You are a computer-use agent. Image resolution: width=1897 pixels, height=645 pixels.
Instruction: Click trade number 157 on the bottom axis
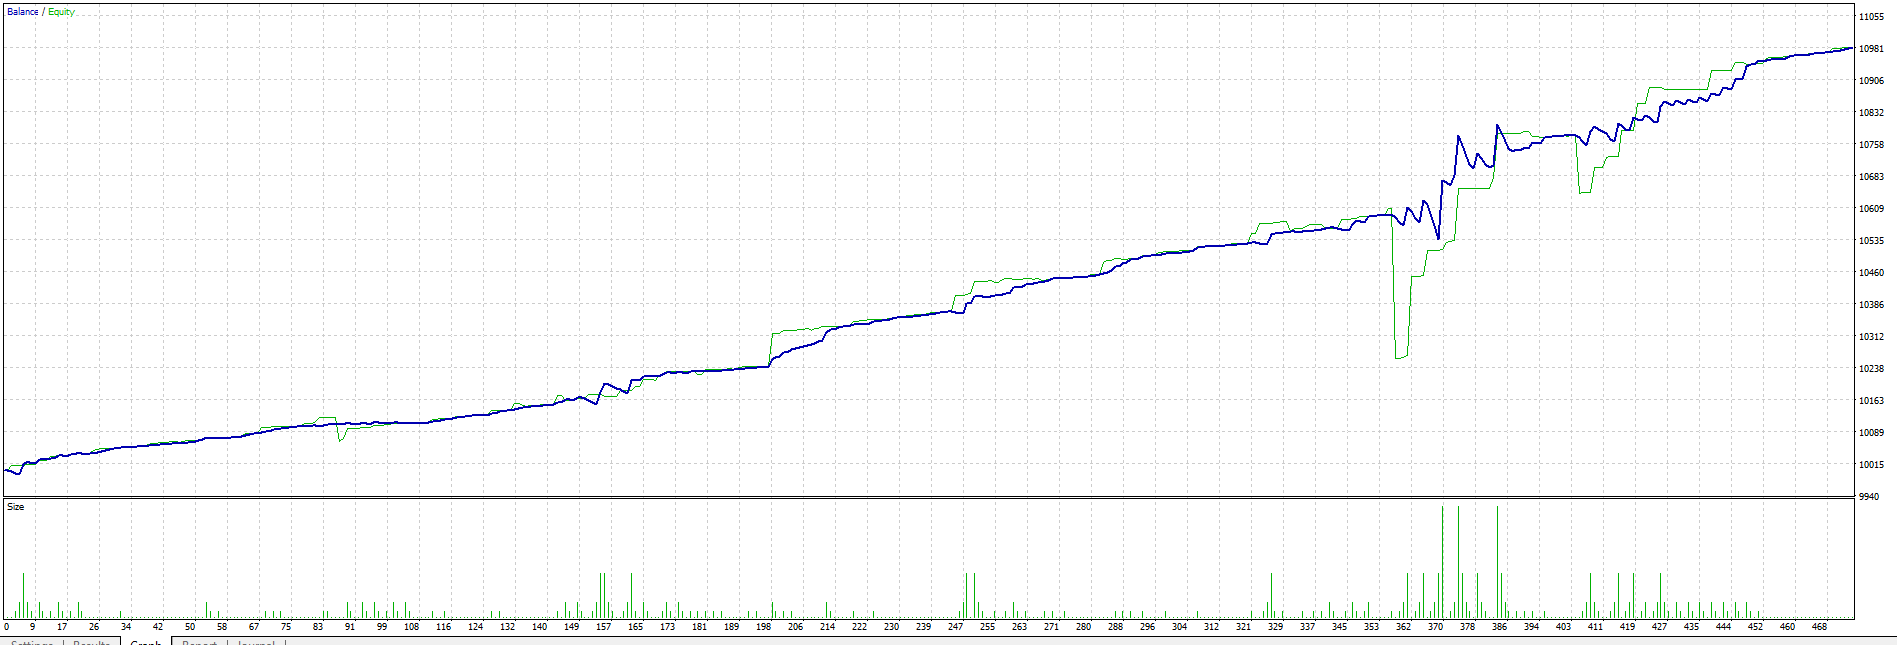tap(603, 627)
